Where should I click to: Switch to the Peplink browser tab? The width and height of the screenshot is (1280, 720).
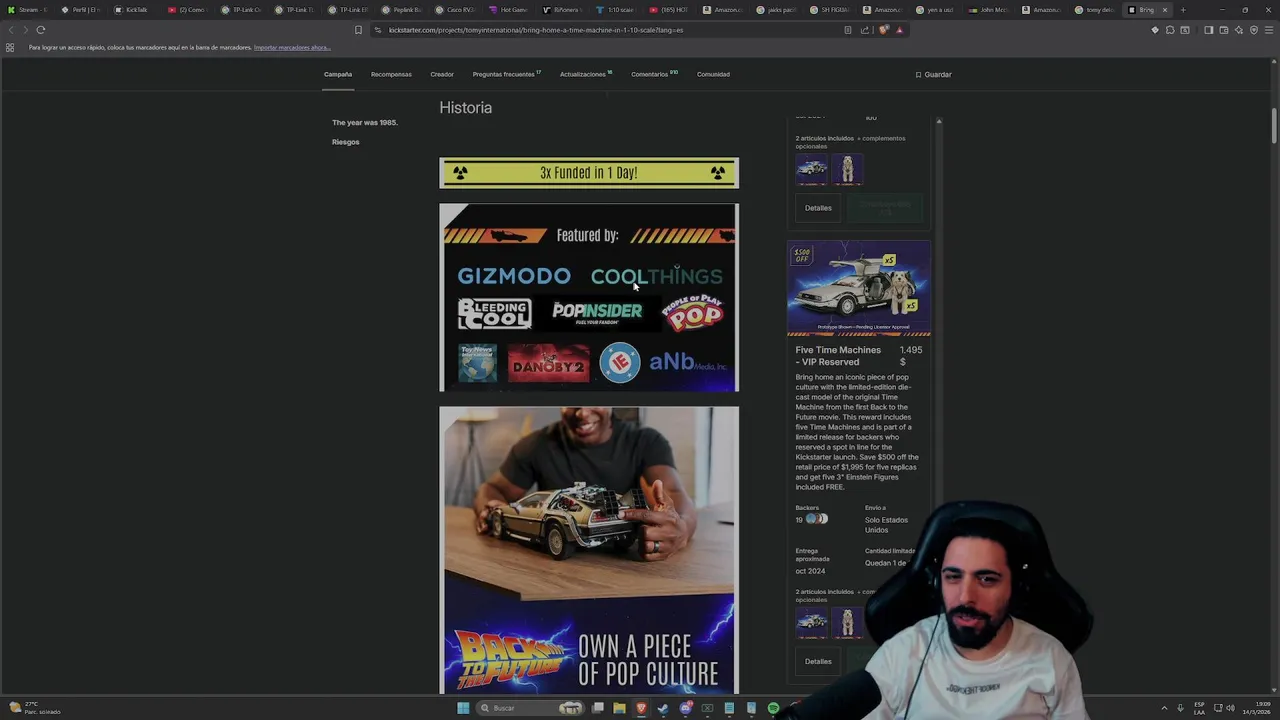click(403, 10)
